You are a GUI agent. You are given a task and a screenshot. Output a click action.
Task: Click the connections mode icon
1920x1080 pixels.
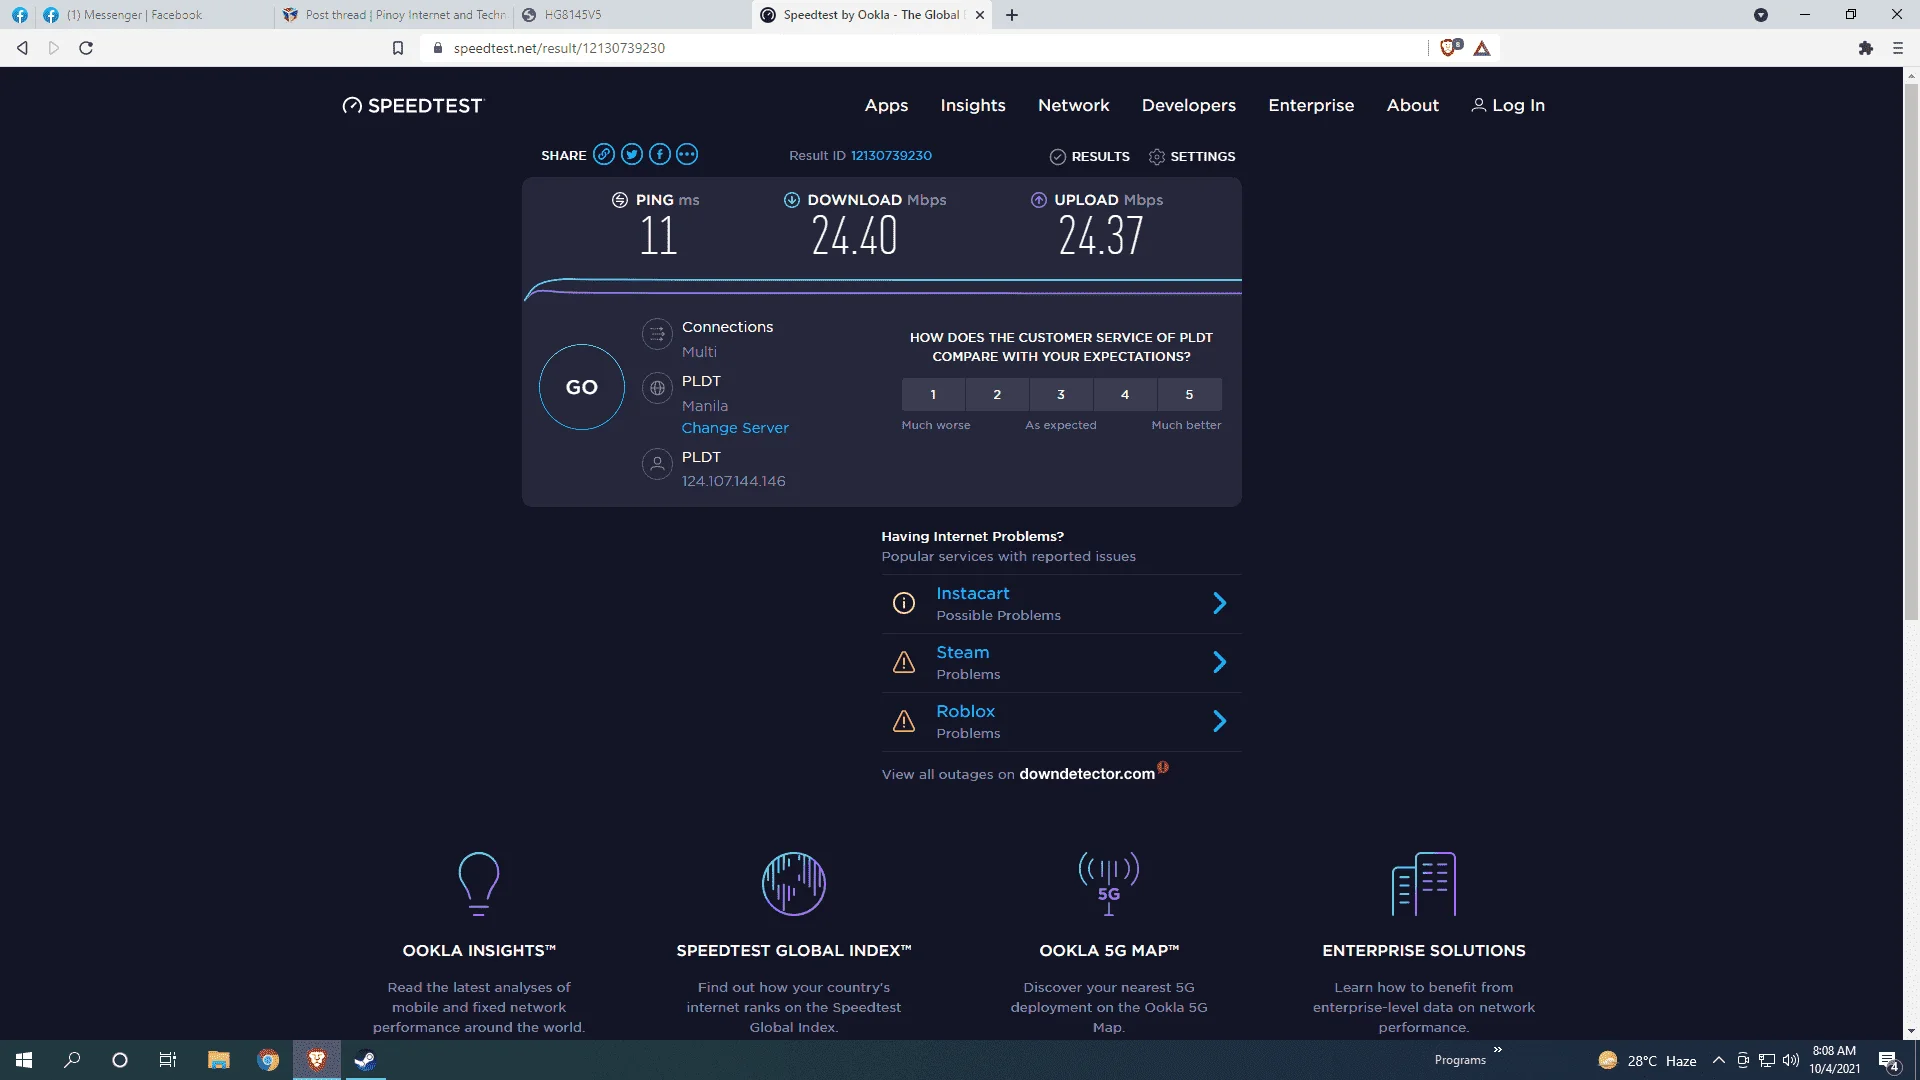(x=657, y=335)
